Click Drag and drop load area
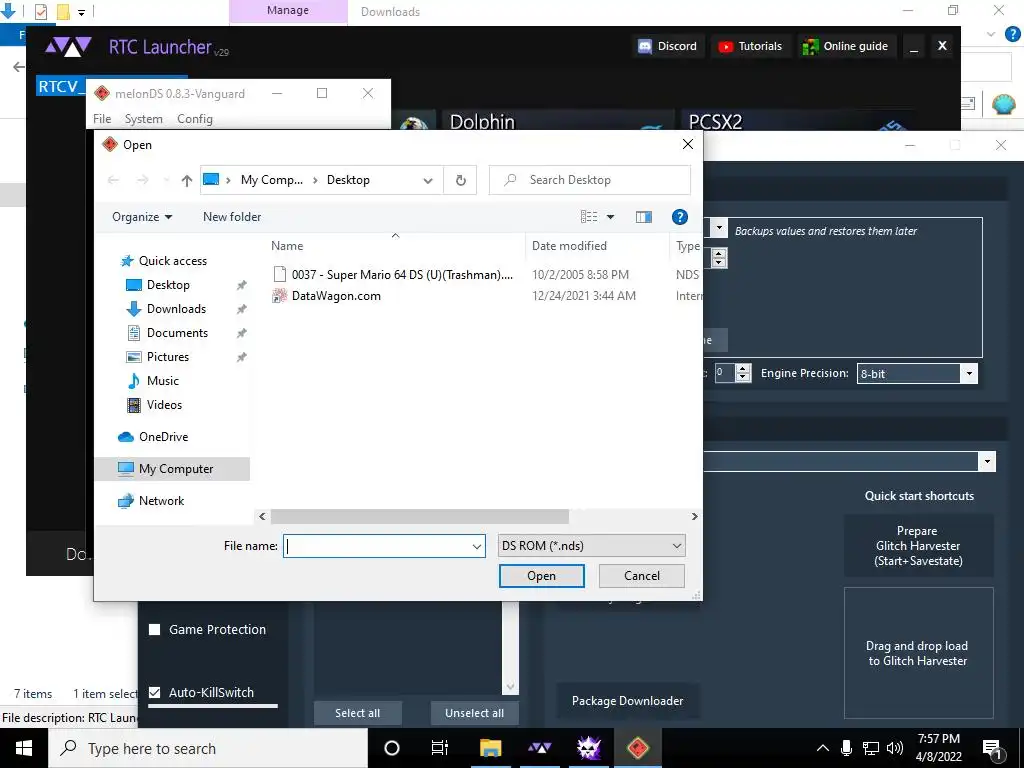Viewport: 1024px width, 768px height. point(918,653)
